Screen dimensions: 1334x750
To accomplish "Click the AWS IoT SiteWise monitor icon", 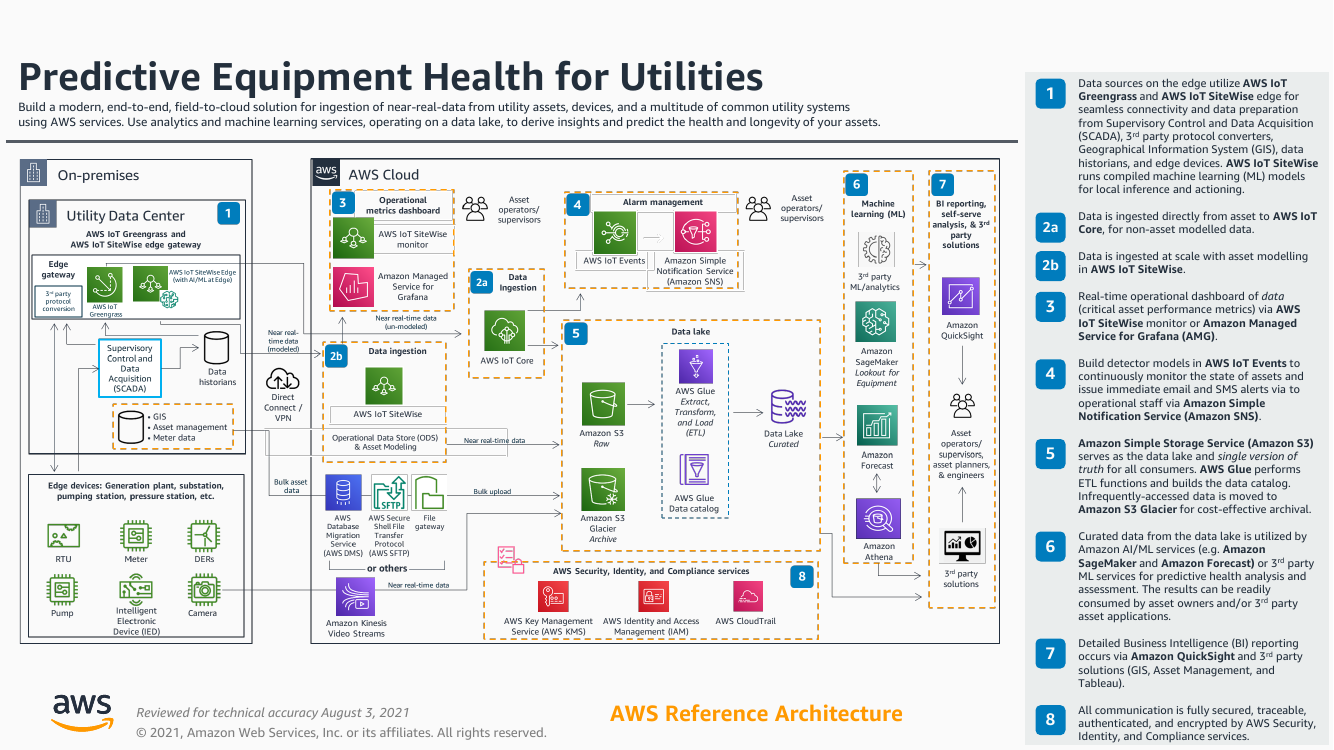I will point(351,238).
